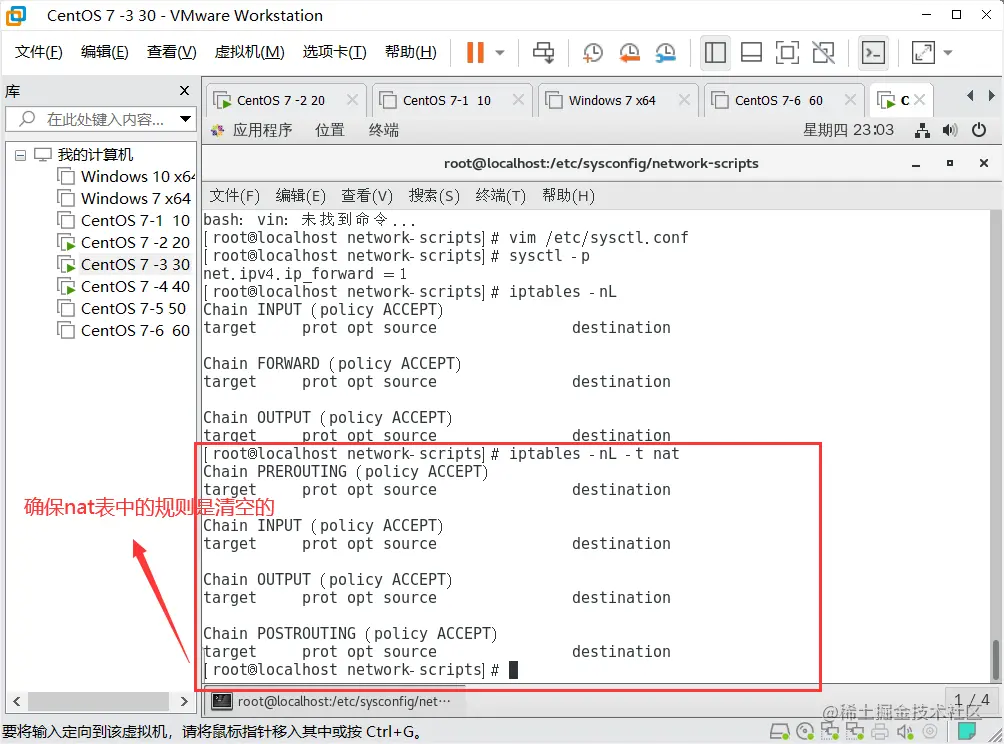Send Ctrl+Alt+Del to the guest

[542, 52]
